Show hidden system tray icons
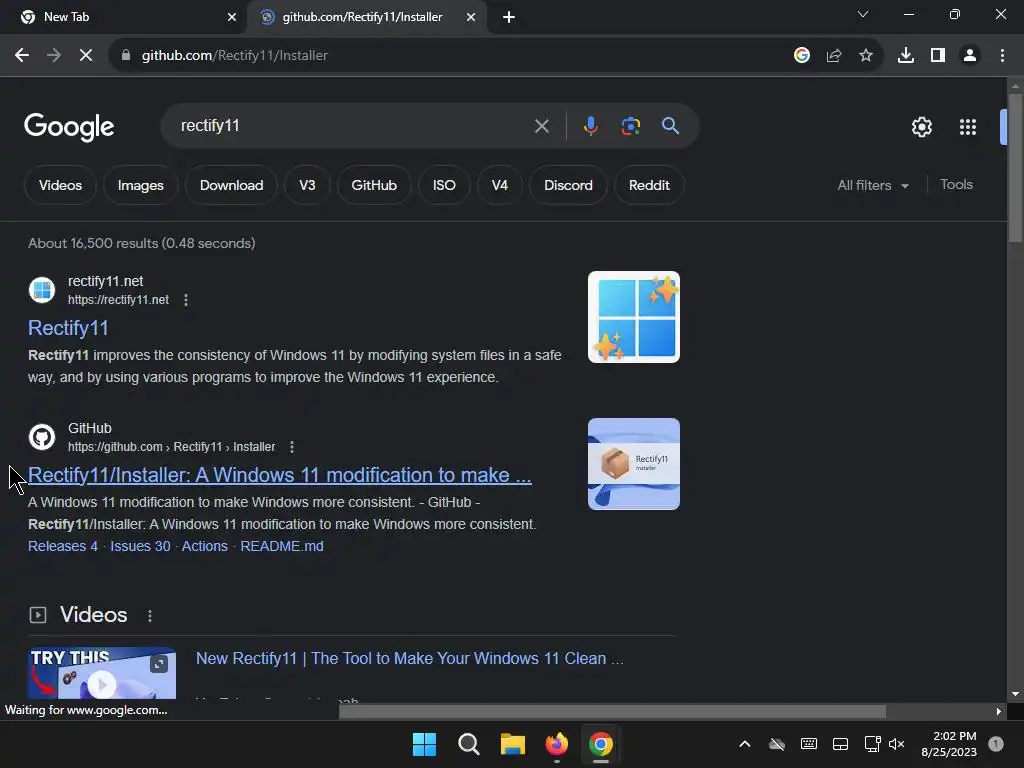The width and height of the screenshot is (1024, 768). pos(744,744)
